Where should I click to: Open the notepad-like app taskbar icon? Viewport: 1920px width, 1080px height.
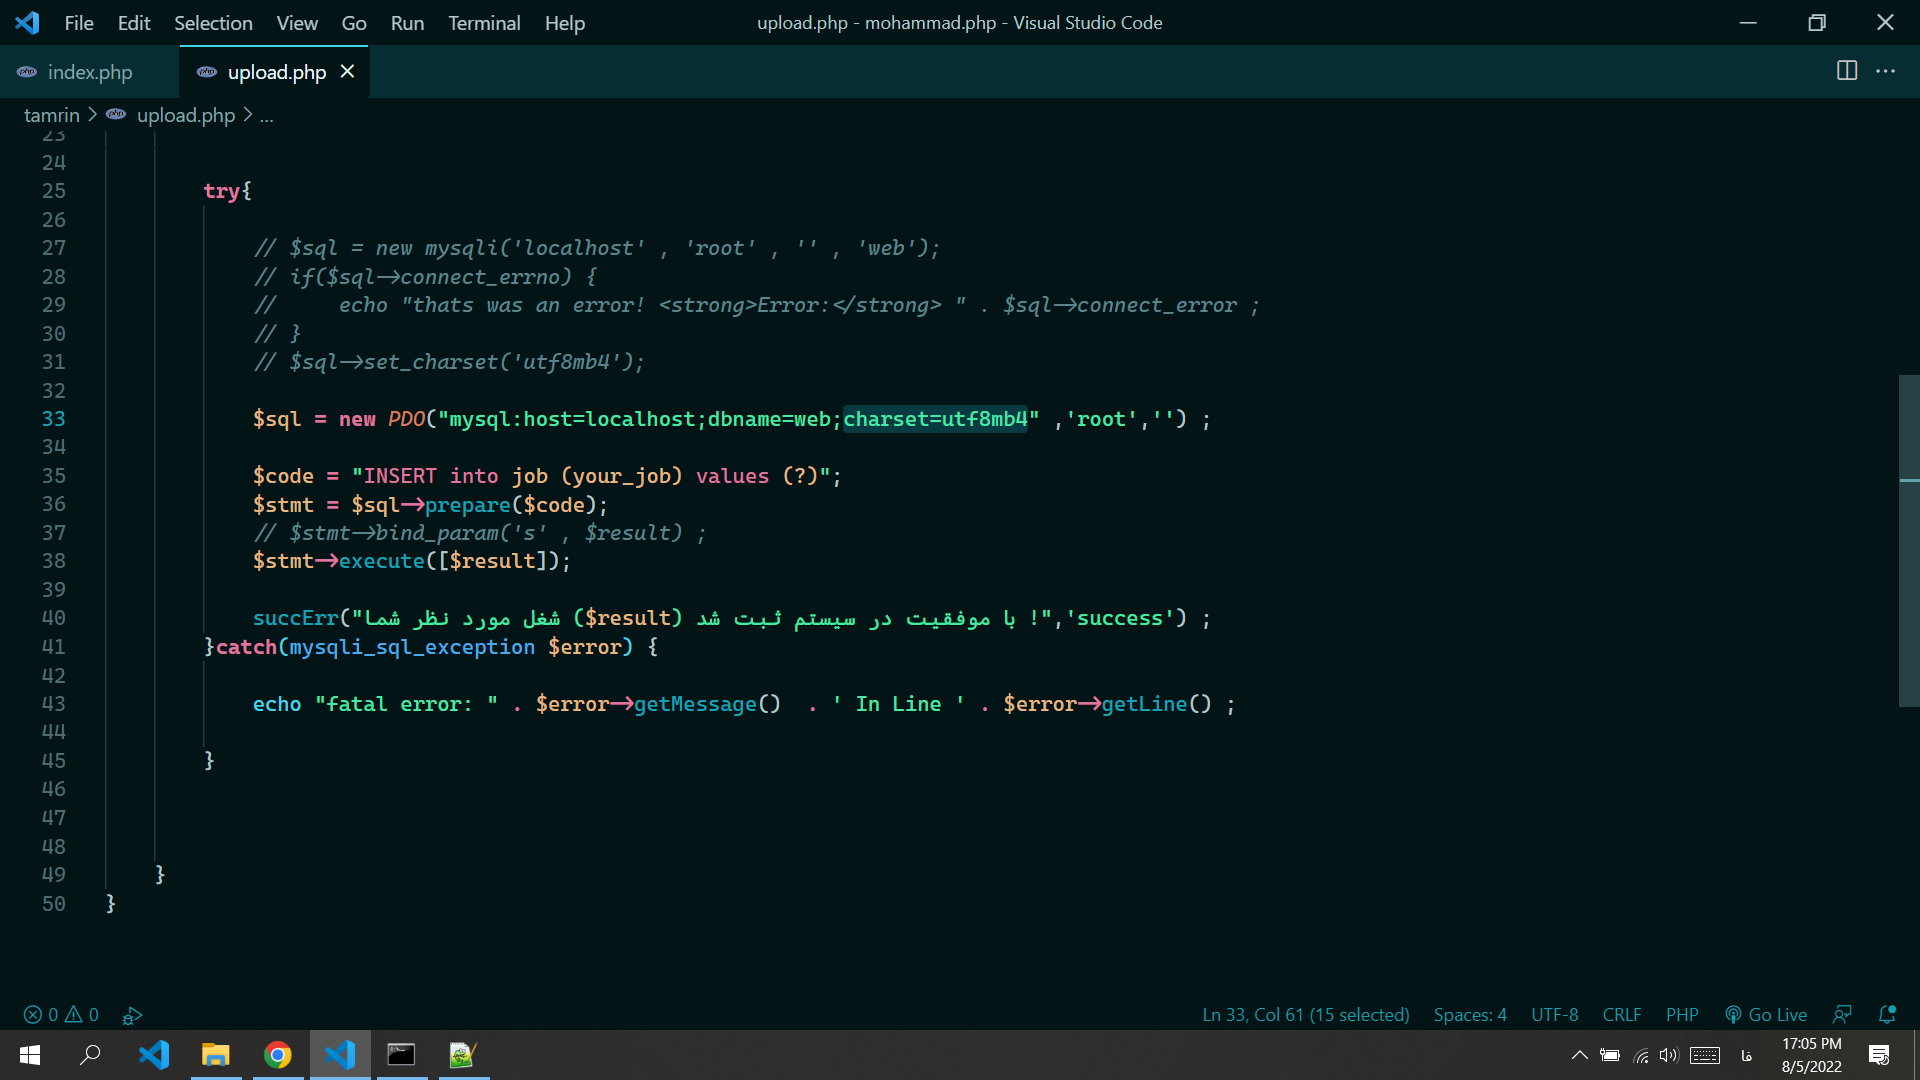[463, 1055]
